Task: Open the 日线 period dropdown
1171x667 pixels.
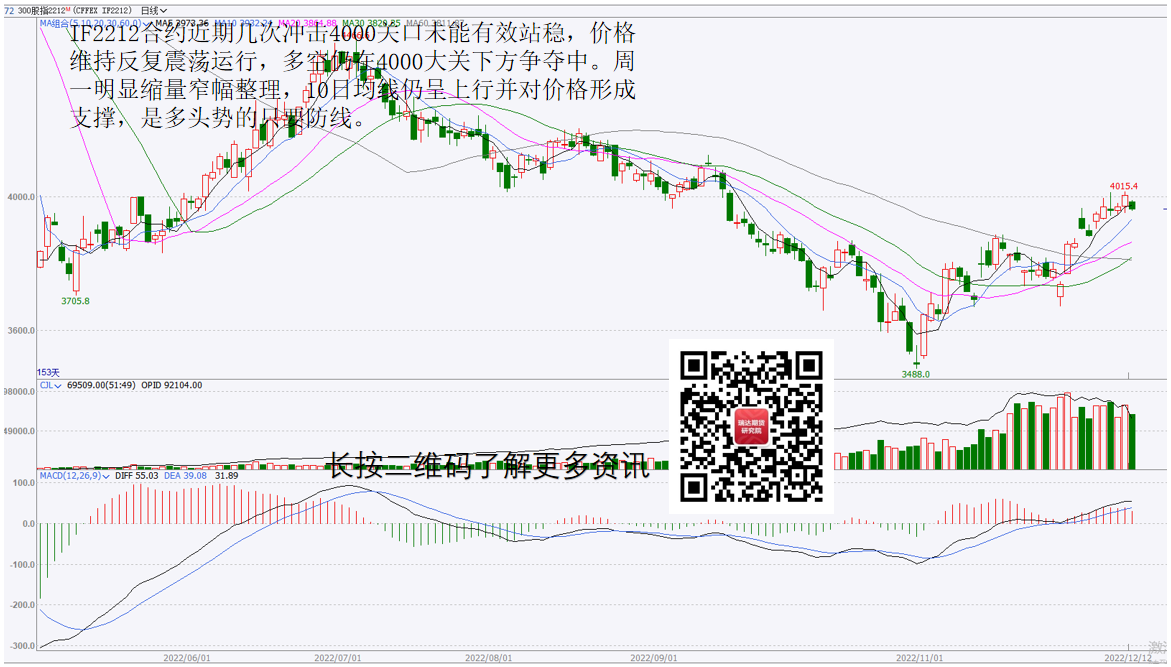Action: [154, 11]
